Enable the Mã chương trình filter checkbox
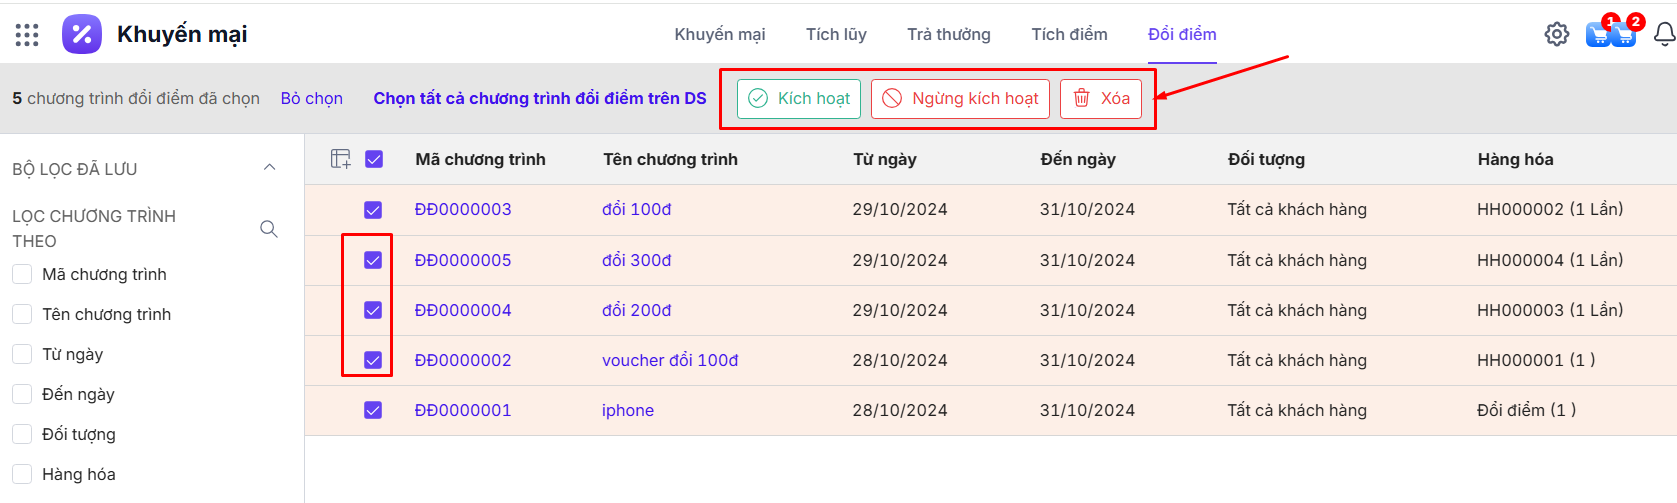Image resolution: width=1677 pixels, height=503 pixels. coord(22,274)
